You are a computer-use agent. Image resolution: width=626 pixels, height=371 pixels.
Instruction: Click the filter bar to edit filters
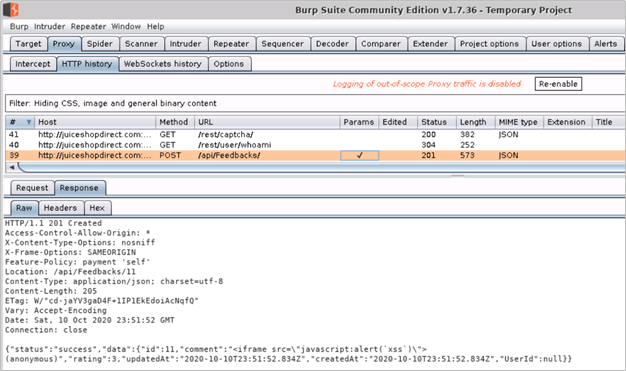click(x=315, y=103)
